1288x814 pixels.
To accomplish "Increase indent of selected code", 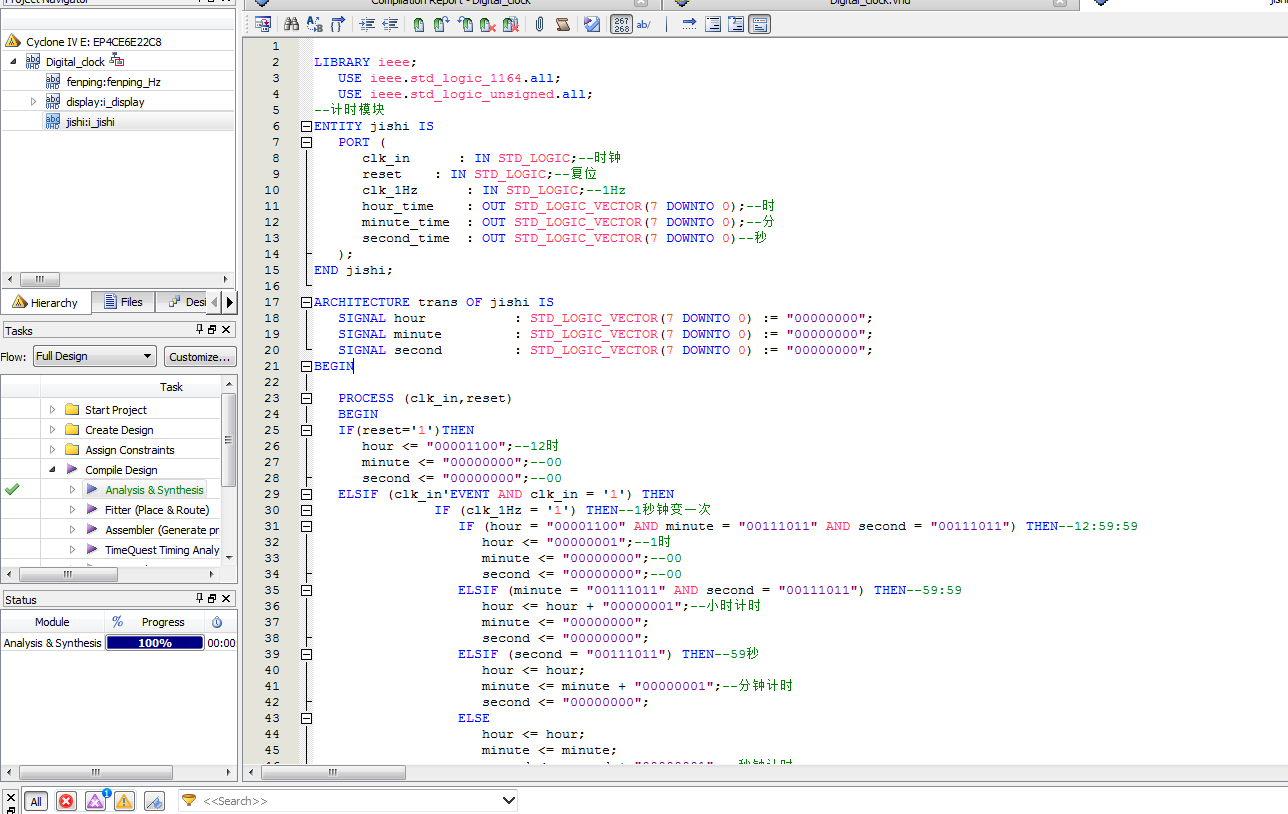I will (367, 24).
